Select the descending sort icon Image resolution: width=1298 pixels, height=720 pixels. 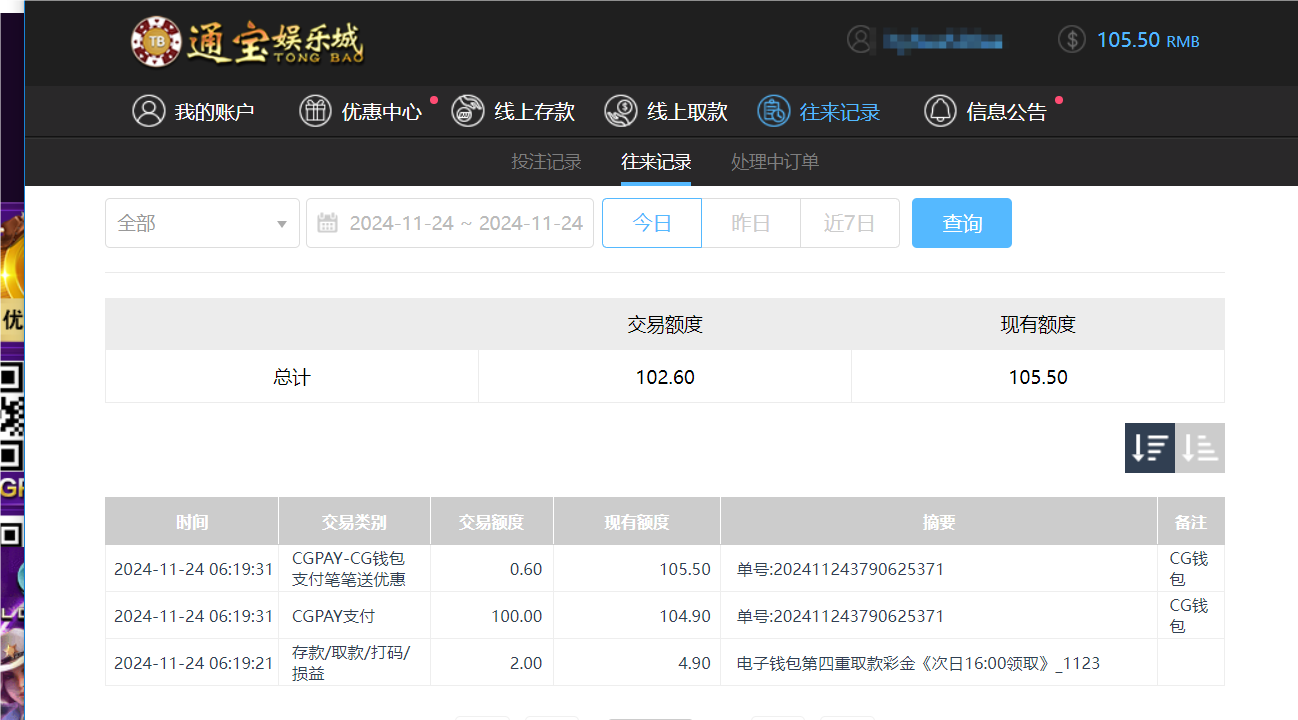(x=1149, y=448)
